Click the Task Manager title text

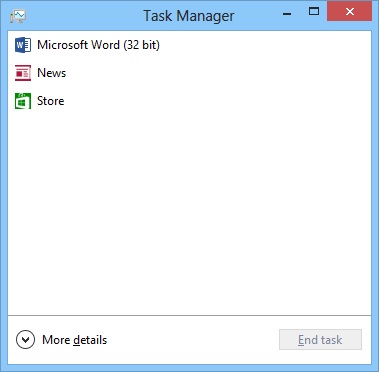click(189, 16)
